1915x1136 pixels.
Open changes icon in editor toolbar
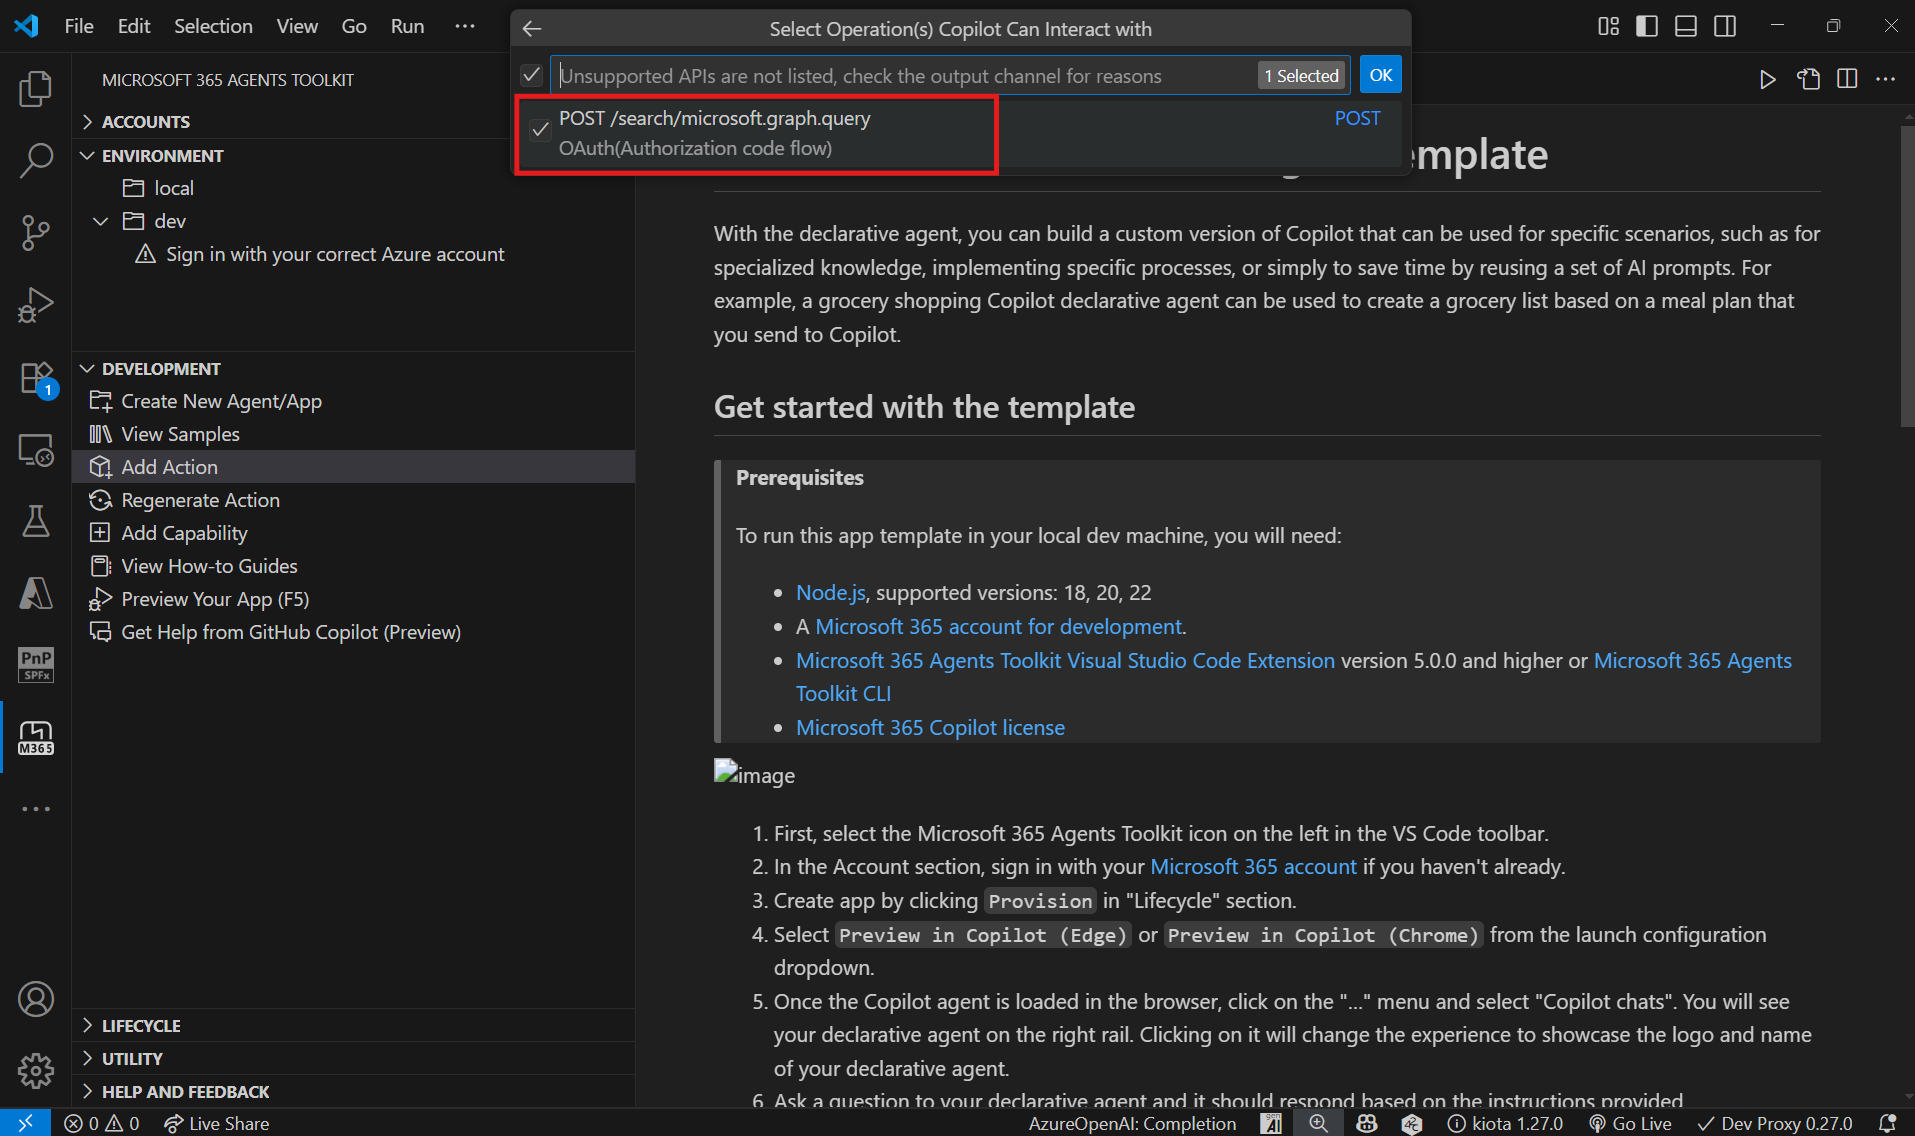click(x=1808, y=79)
